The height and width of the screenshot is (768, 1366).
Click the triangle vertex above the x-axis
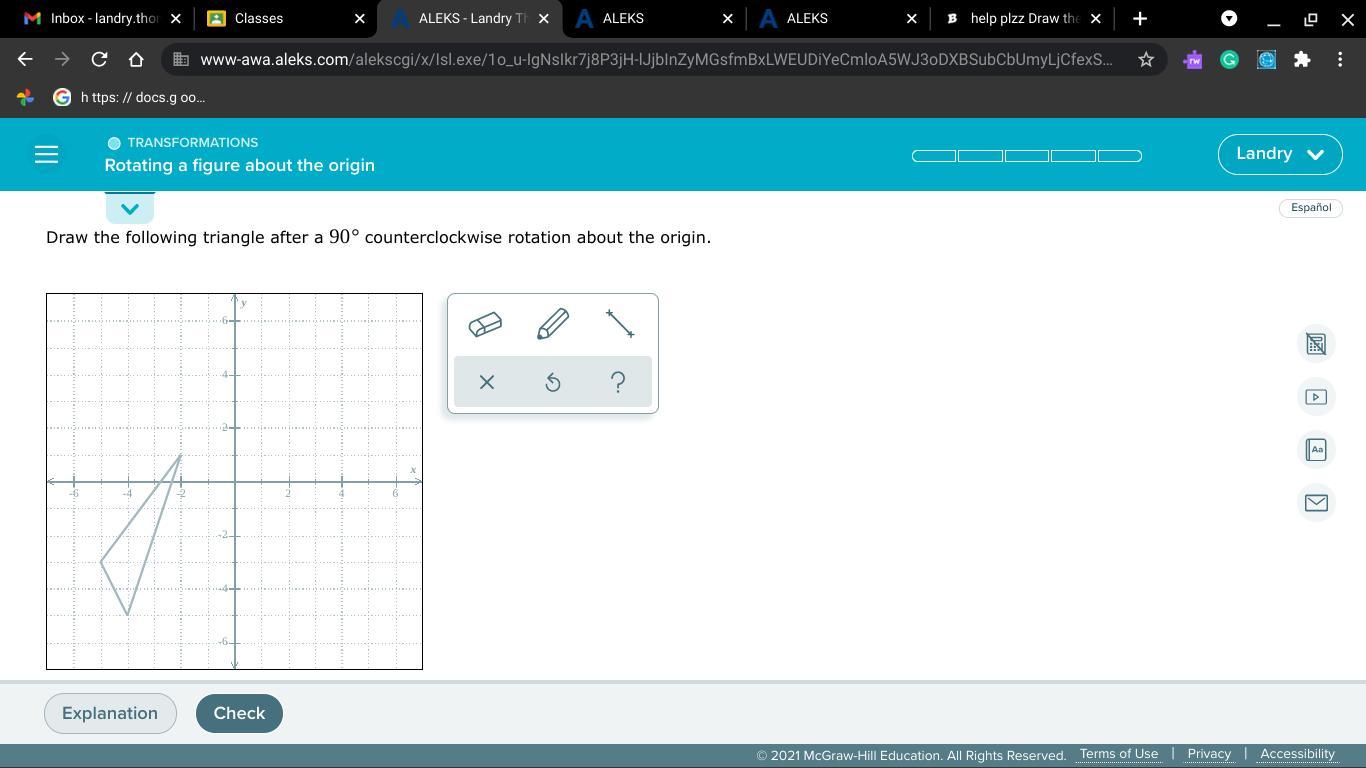(x=181, y=455)
